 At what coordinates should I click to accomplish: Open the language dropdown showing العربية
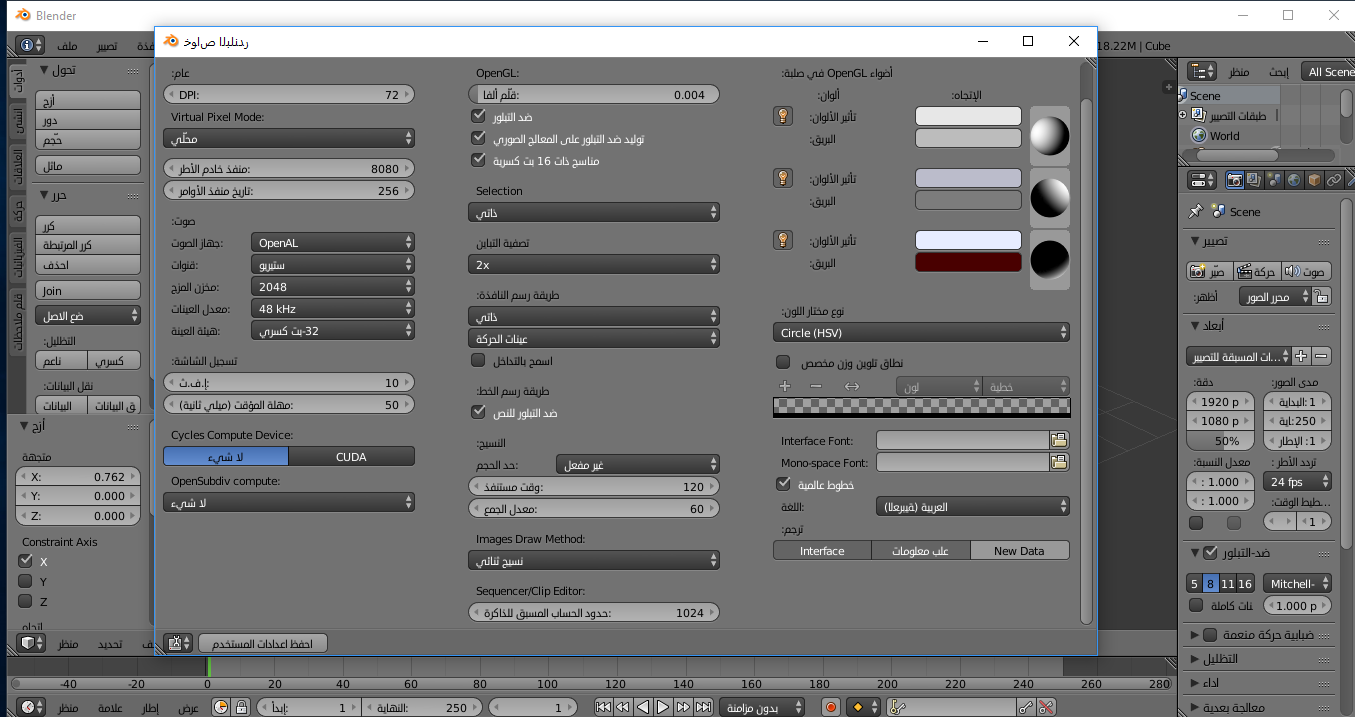tap(972, 506)
